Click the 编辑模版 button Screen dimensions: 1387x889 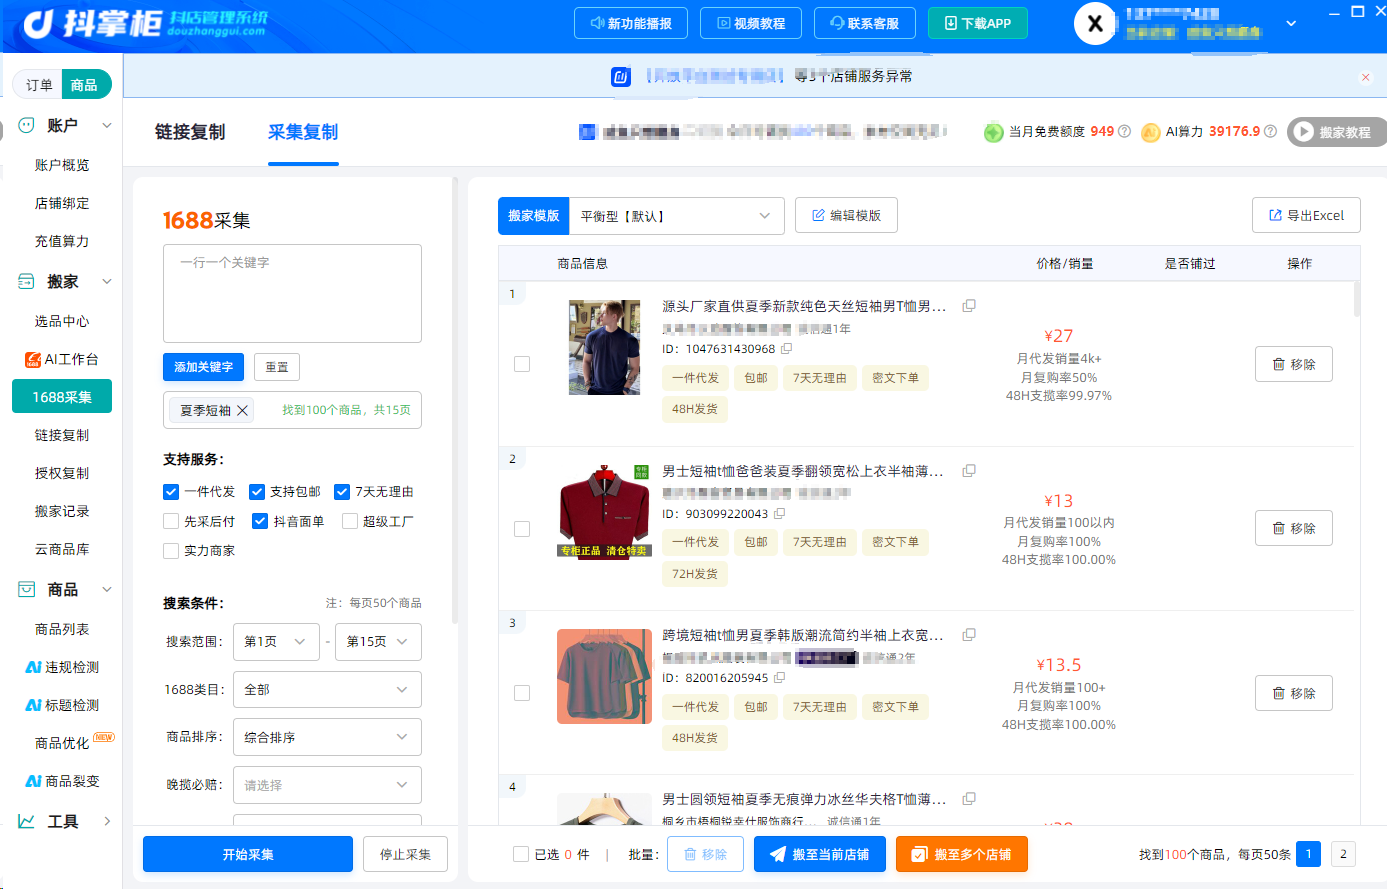pyautogui.click(x=846, y=215)
